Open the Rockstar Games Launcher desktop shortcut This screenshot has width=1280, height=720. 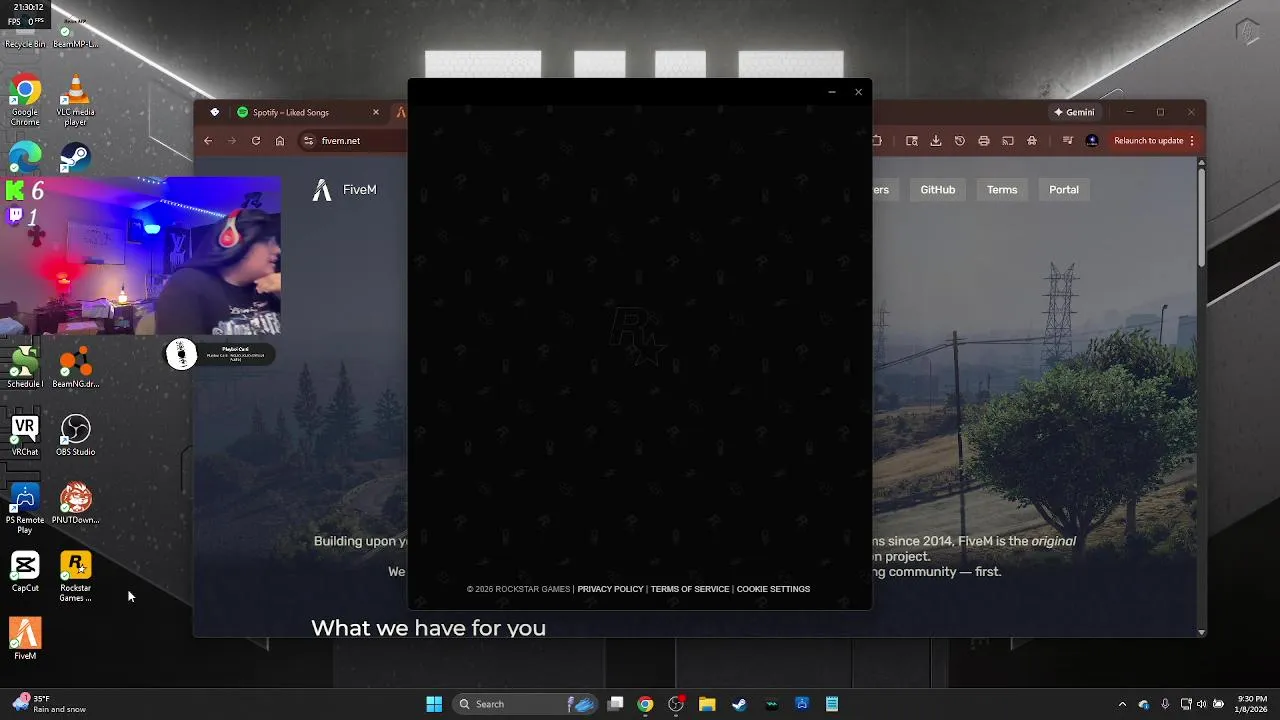click(75, 577)
